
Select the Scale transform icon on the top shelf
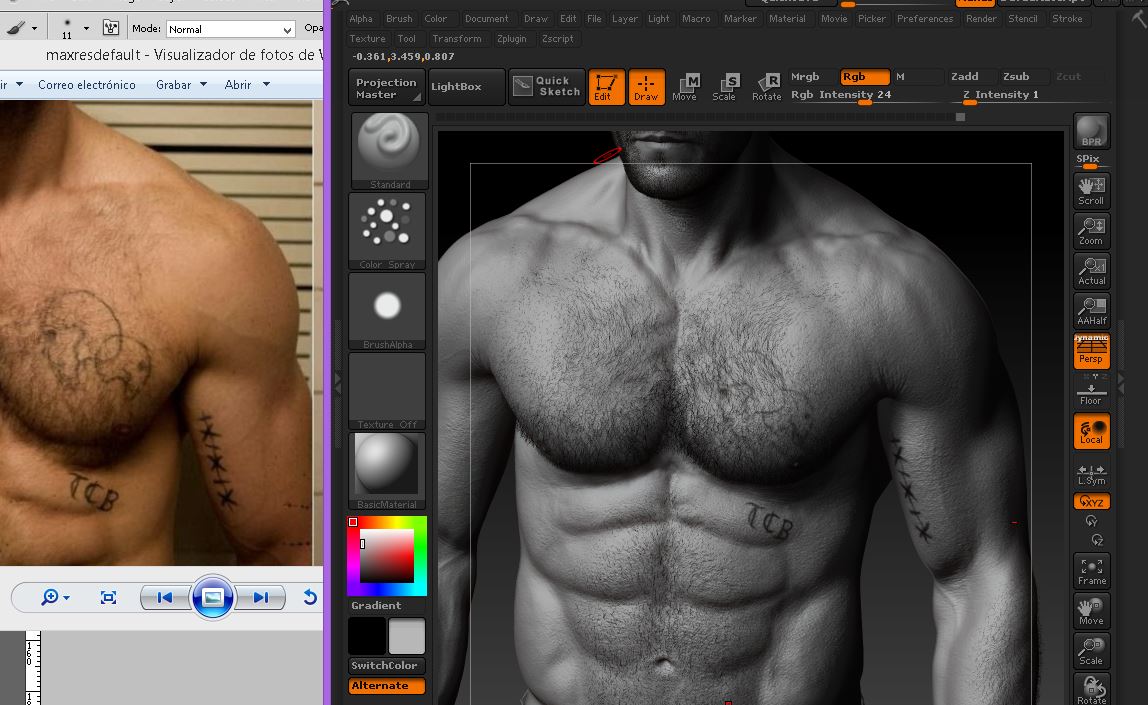pos(724,87)
